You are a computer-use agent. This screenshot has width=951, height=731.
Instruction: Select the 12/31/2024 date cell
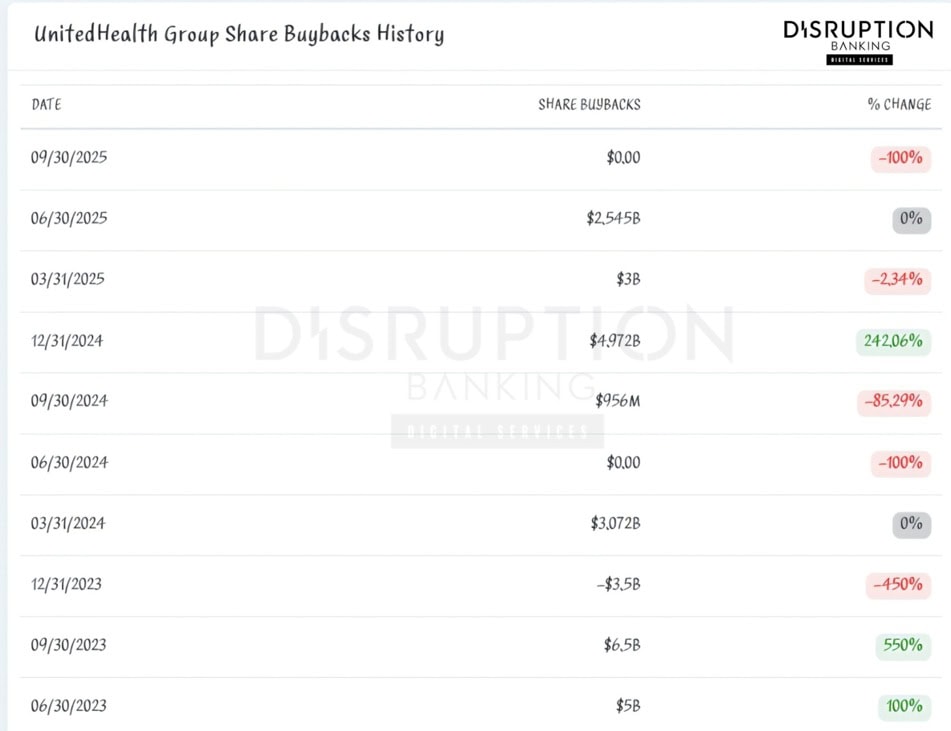tap(67, 341)
